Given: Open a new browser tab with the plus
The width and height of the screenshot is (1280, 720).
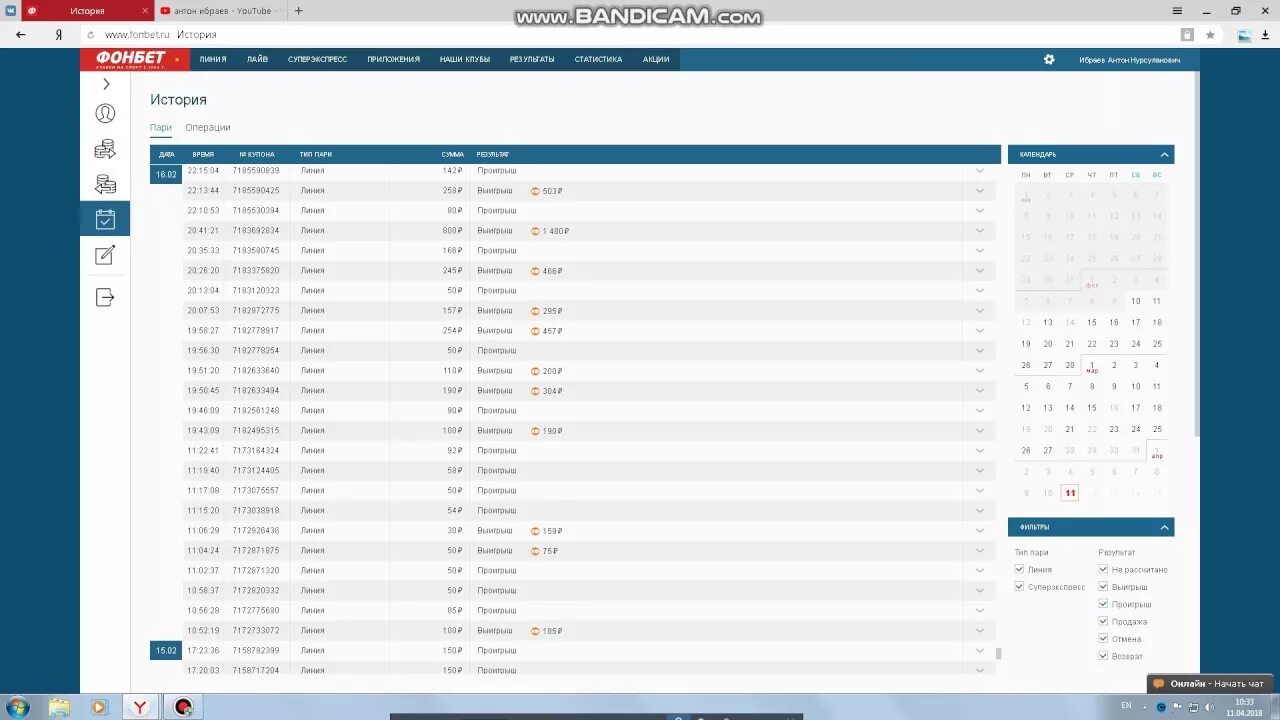Looking at the screenshot, I should tap(298, 11).
